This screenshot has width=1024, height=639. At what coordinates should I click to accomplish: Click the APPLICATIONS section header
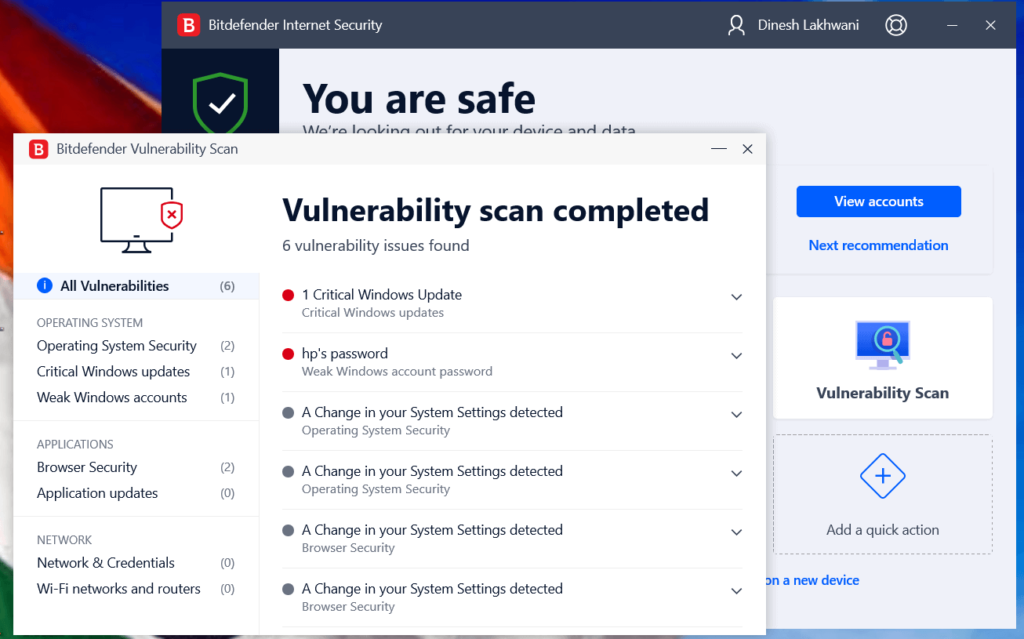tap(75, 444)
